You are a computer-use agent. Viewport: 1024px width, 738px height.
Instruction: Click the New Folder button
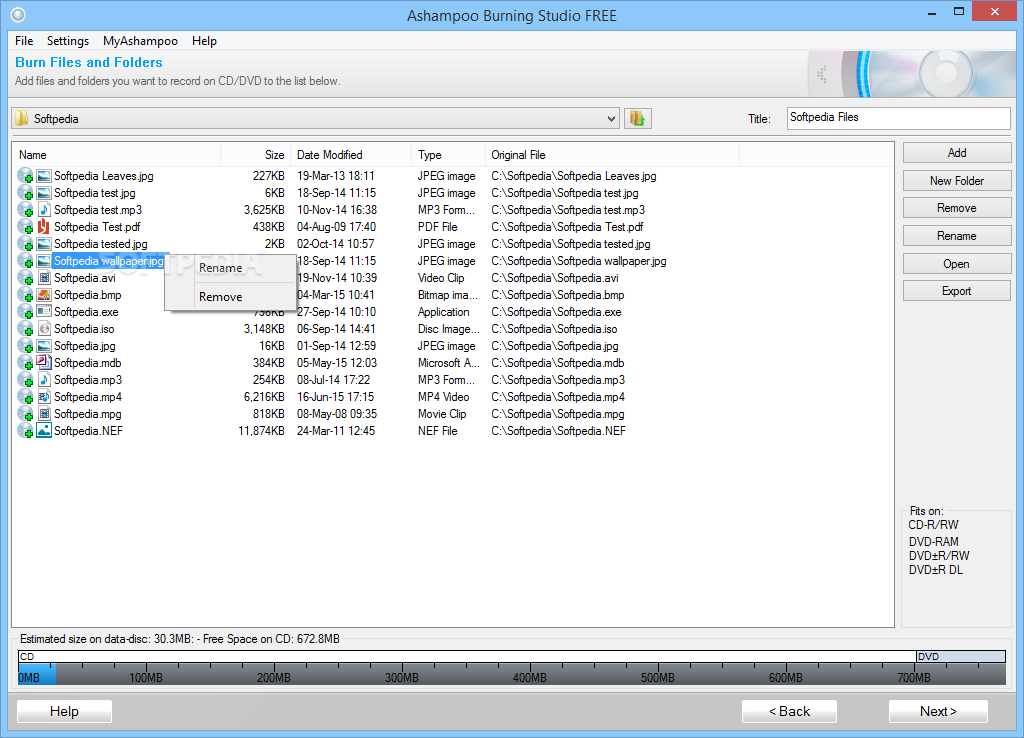(957, 181)
